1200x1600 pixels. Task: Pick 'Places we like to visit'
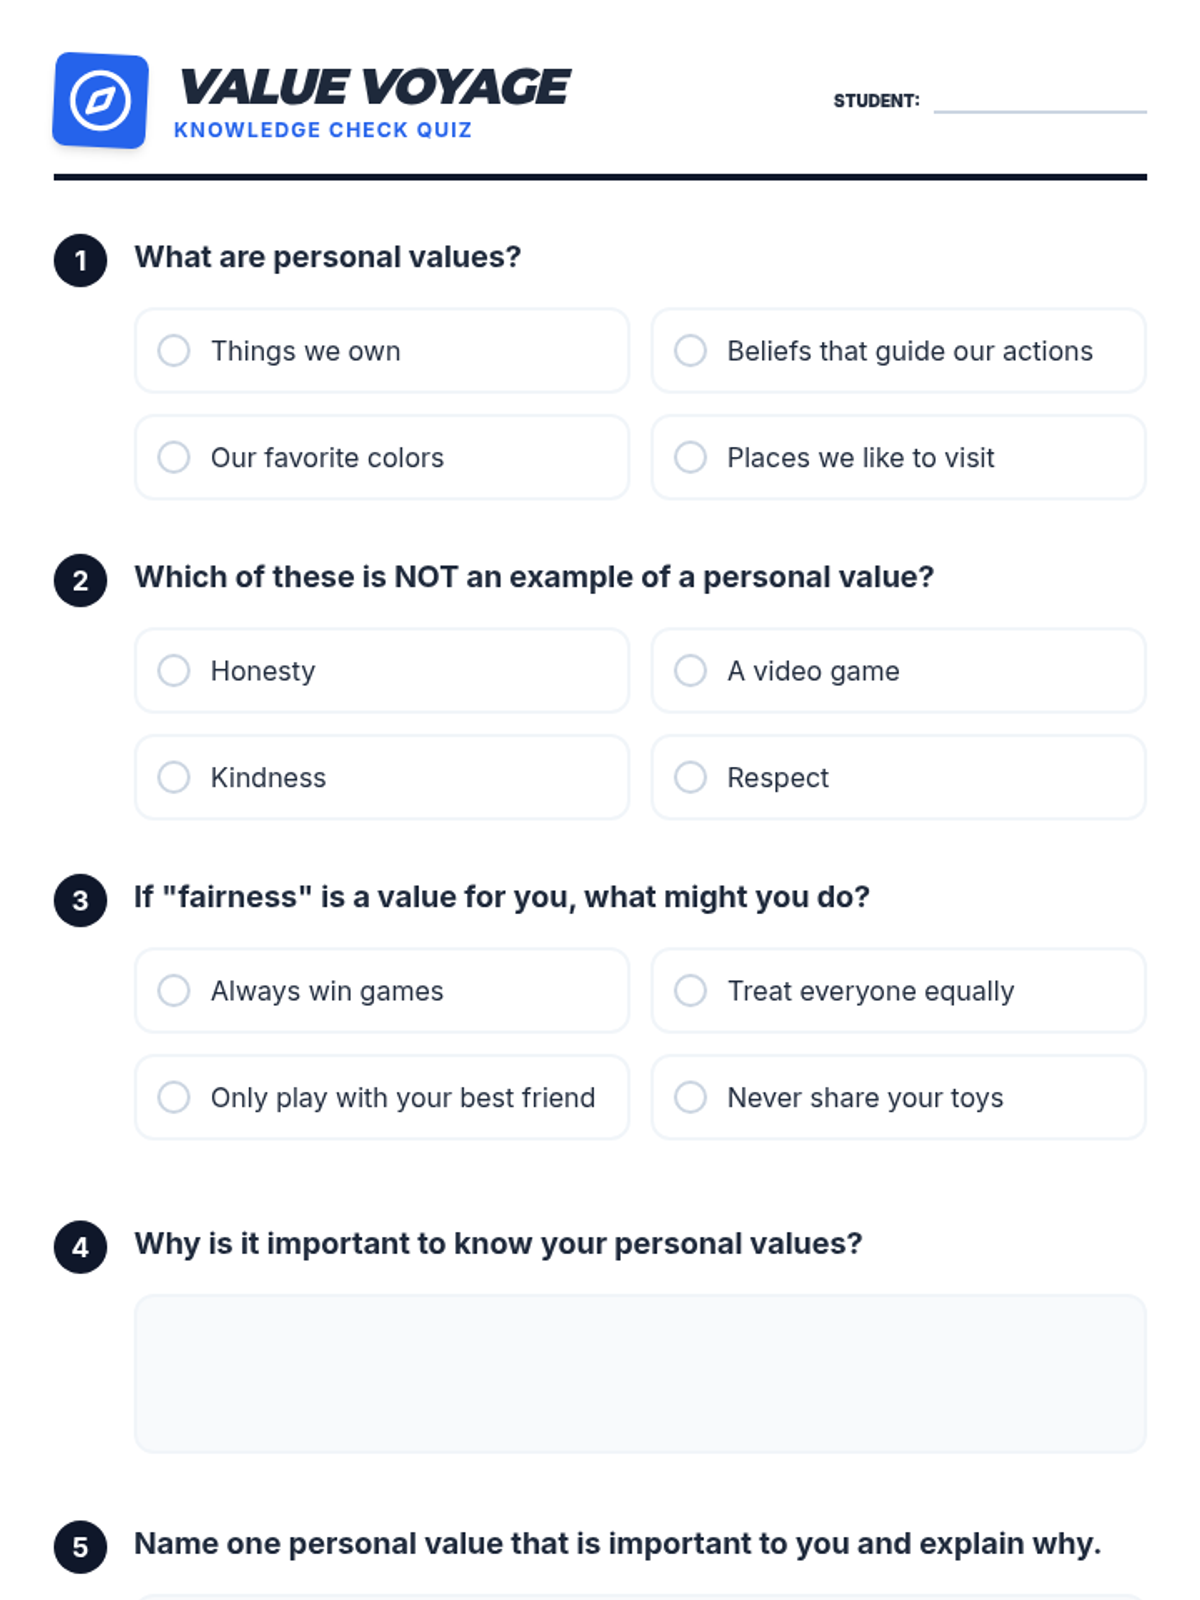[898, 457]
